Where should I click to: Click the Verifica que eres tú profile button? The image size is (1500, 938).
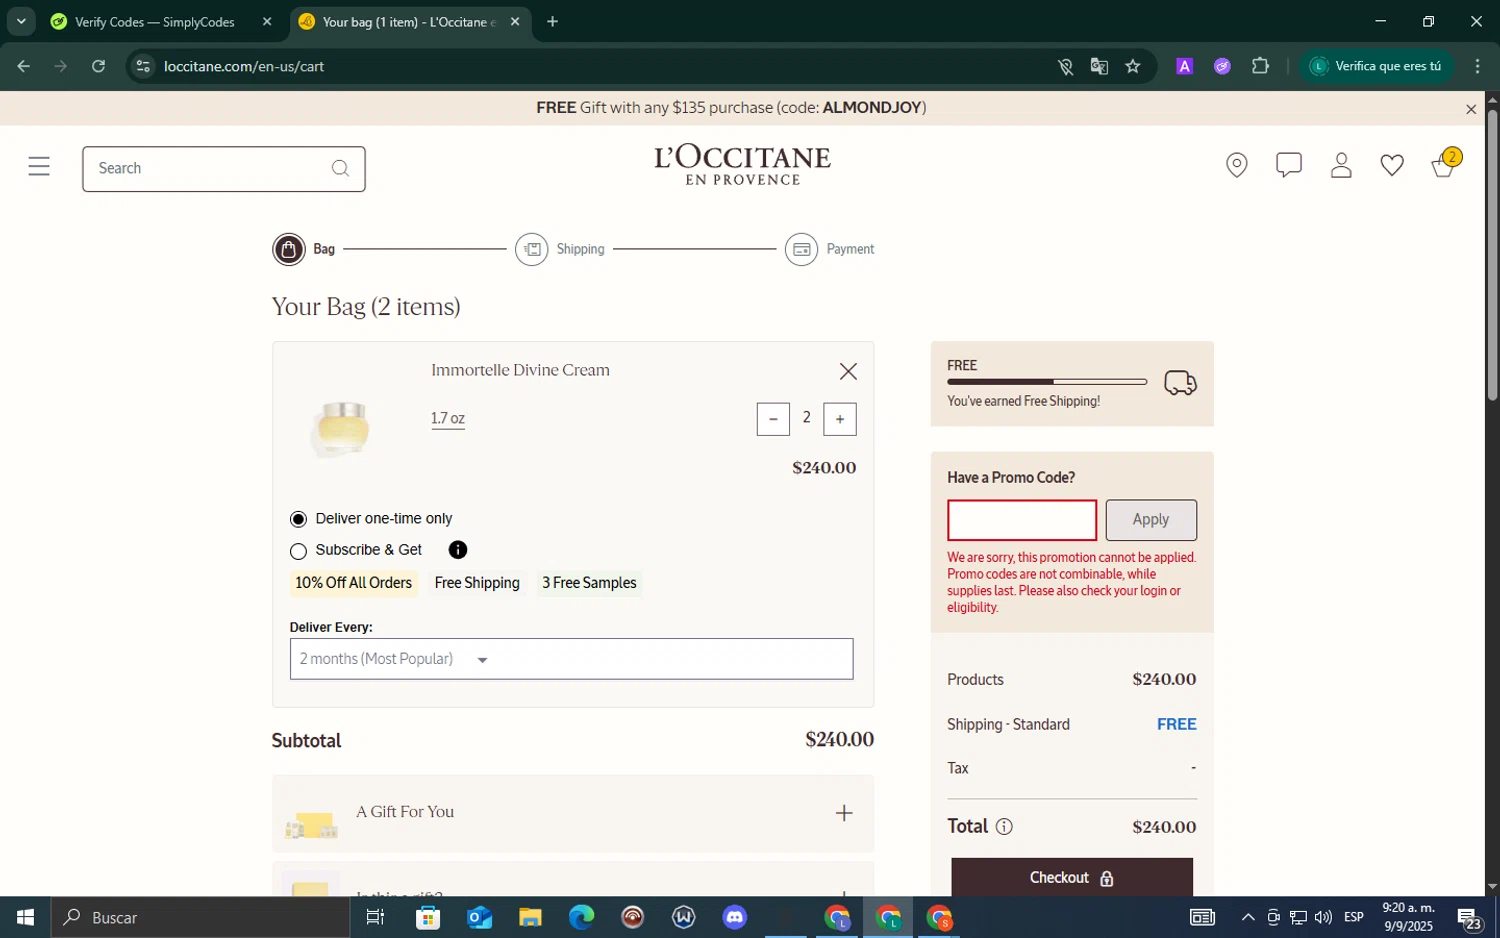click(x=1377, y=66)
